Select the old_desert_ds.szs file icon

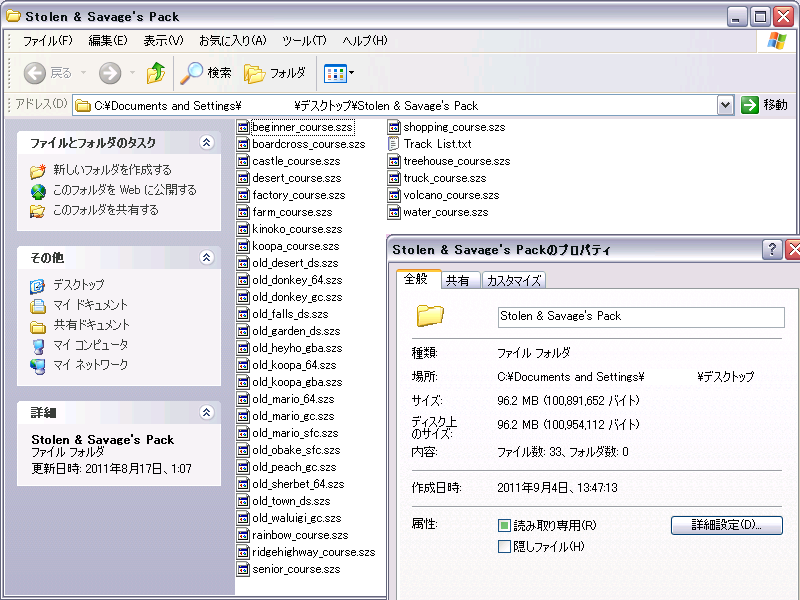(x=243, y=263)
